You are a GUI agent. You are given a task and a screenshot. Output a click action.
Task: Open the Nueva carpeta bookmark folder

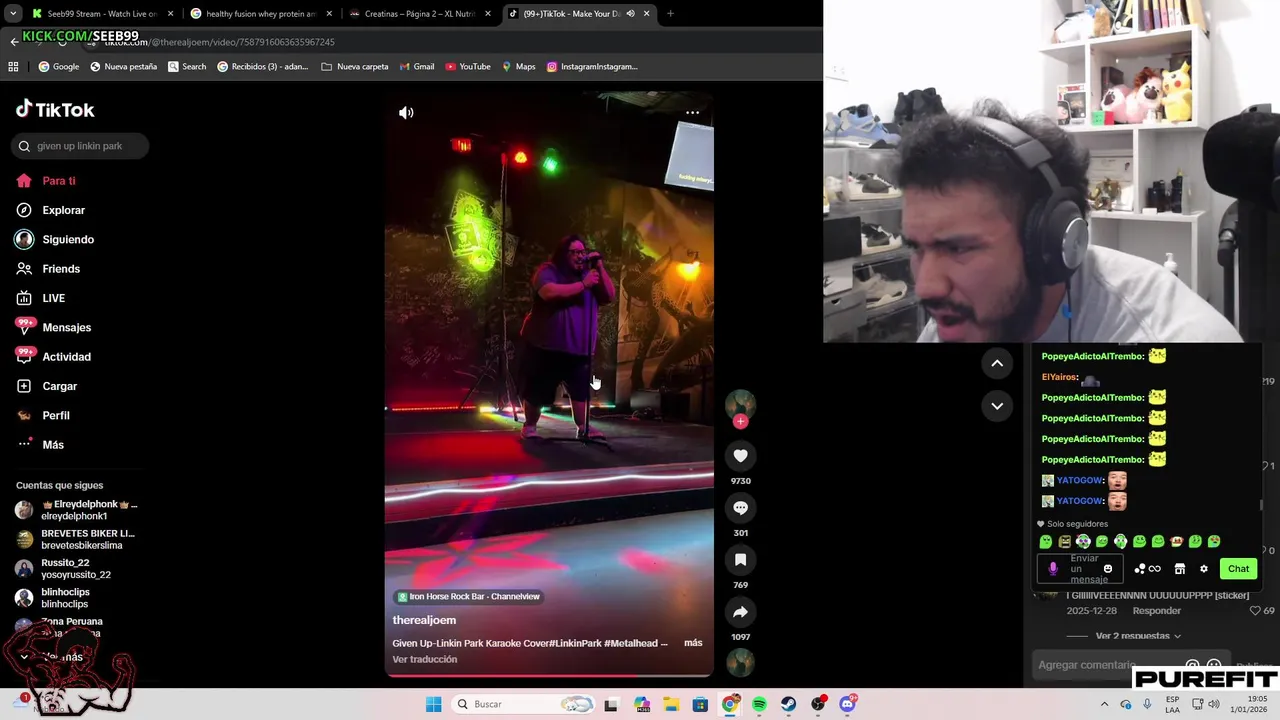point(354,67)
